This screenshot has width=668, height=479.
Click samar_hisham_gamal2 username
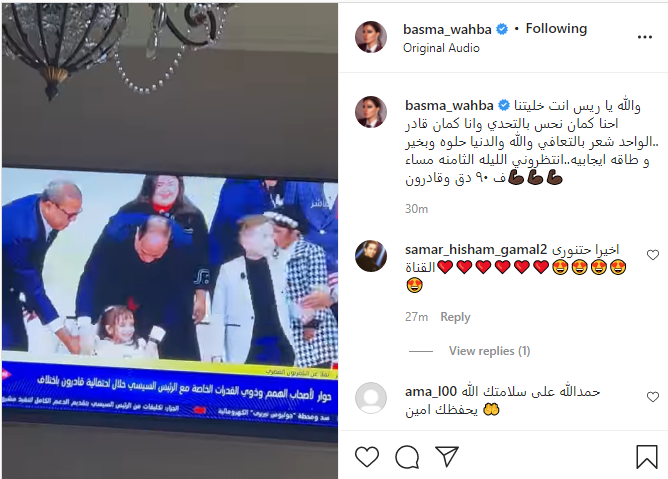[x=476, y=249]
